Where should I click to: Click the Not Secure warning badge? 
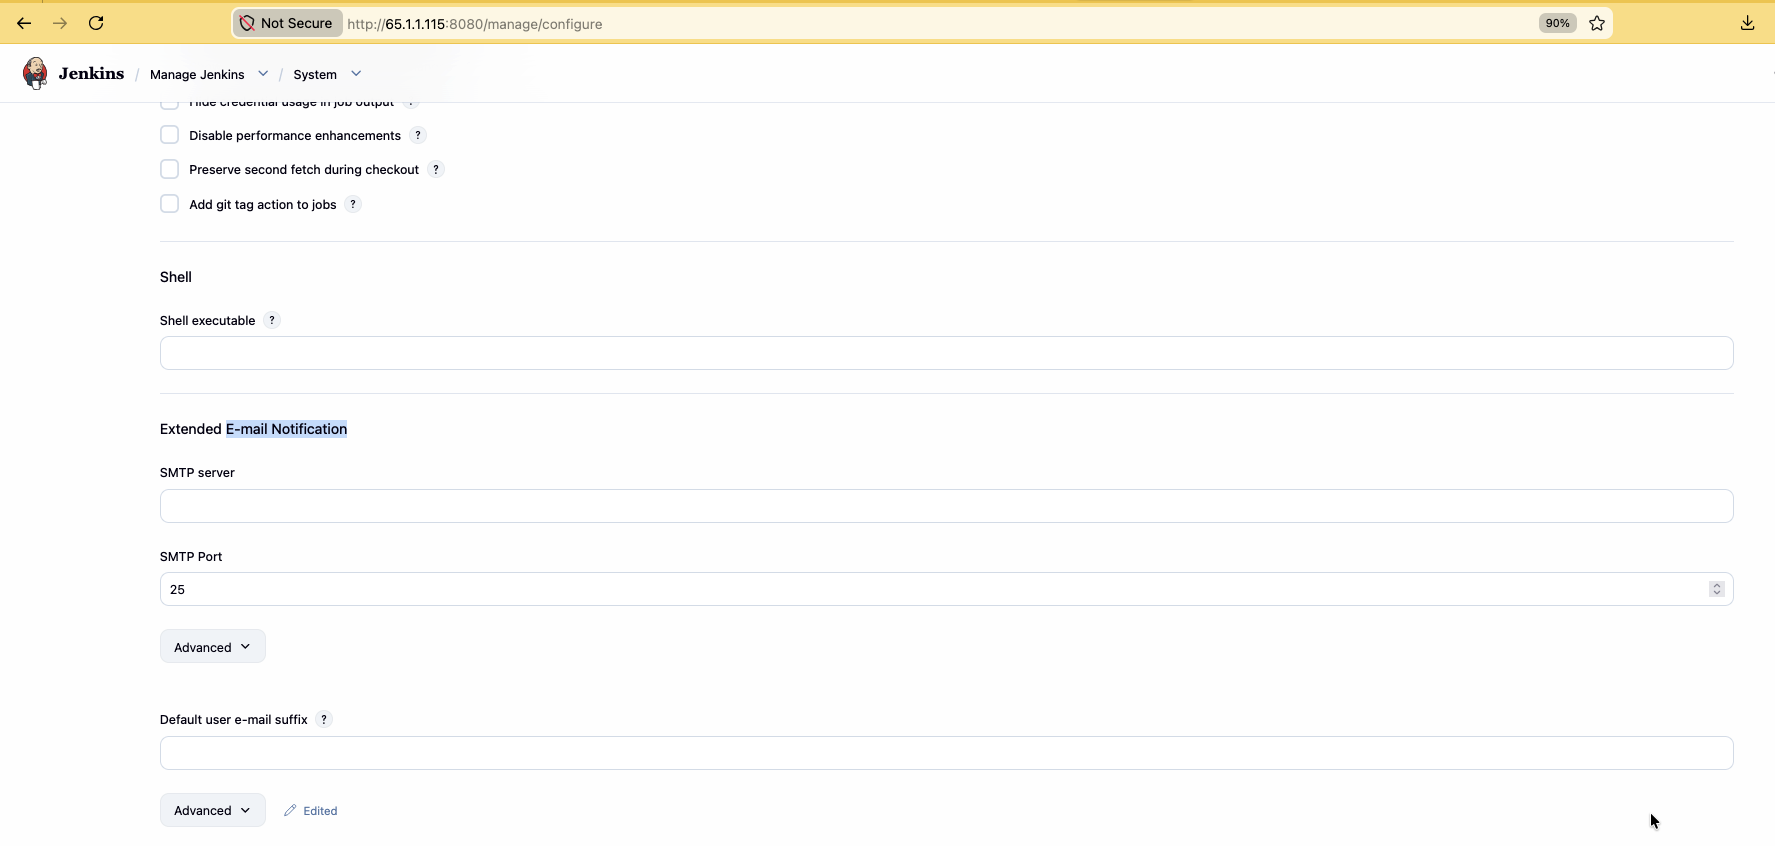point(288,23)
